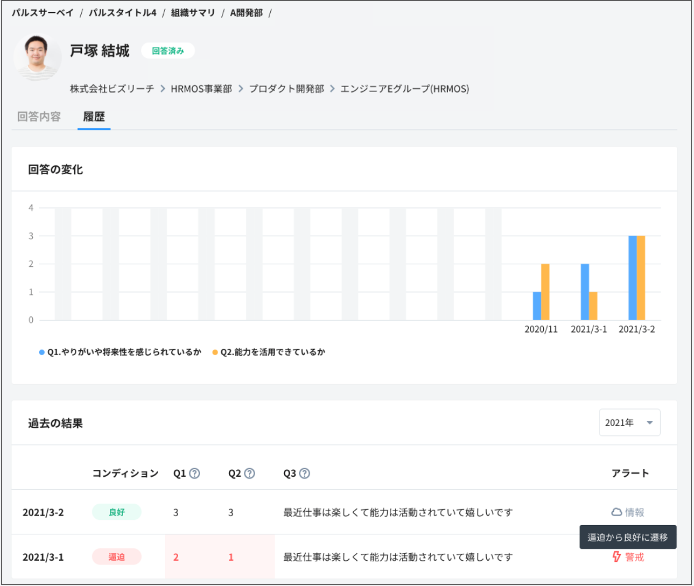Toggle Q1 blue legend series dot
Image resolution: width=694 pixels, height=586 pixels.
42,352
